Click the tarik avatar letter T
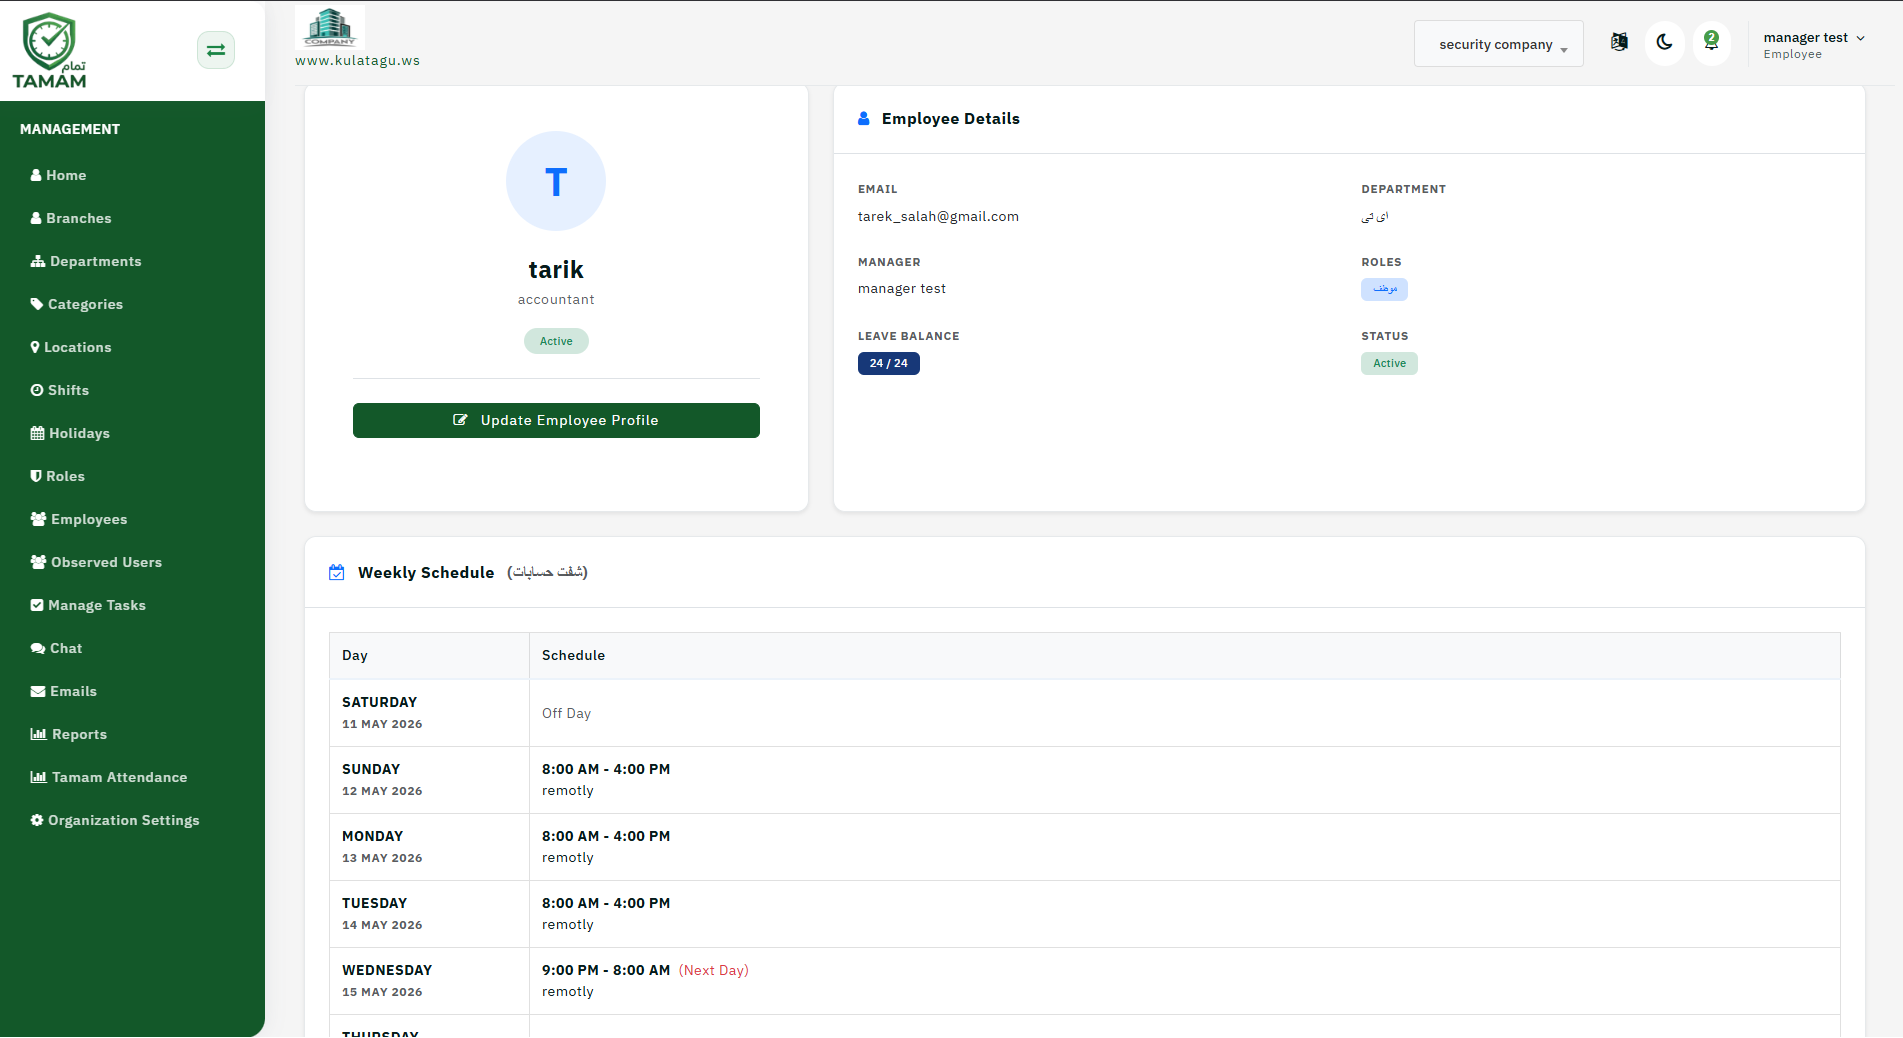The image size is (1903, 1038). coord(556,181)
